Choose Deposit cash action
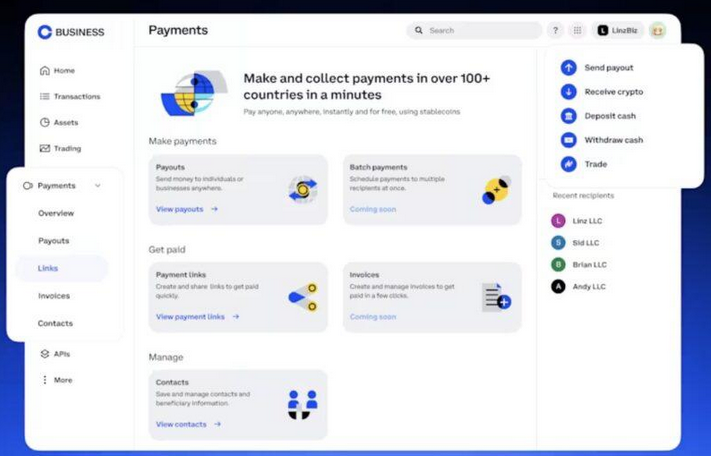Screen dimensions: 711x456 click(610, 116)
